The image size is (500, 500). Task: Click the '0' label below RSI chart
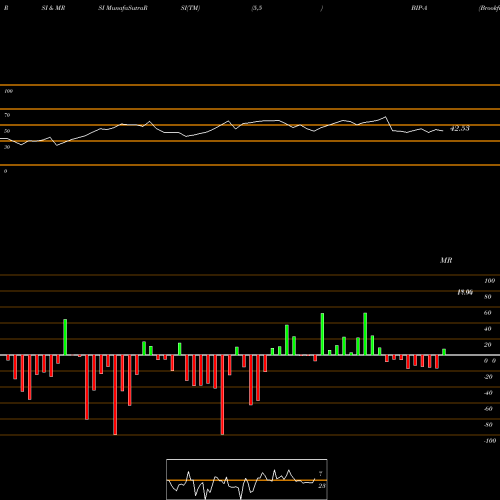(x=5, y=171)
